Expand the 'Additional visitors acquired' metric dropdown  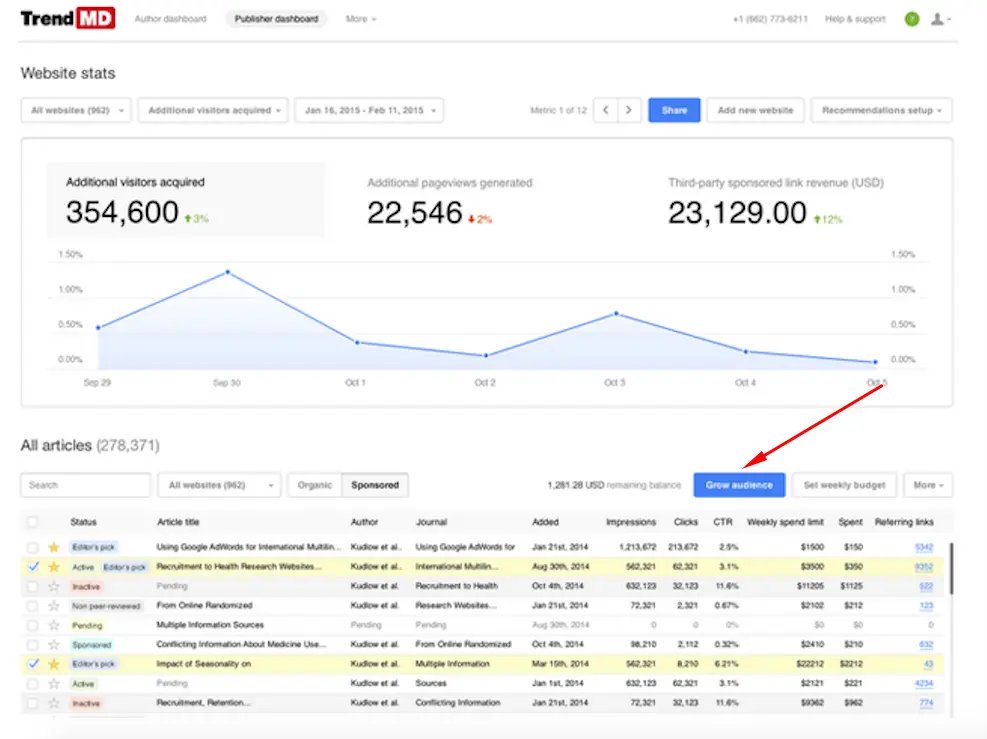coord(213,110)
